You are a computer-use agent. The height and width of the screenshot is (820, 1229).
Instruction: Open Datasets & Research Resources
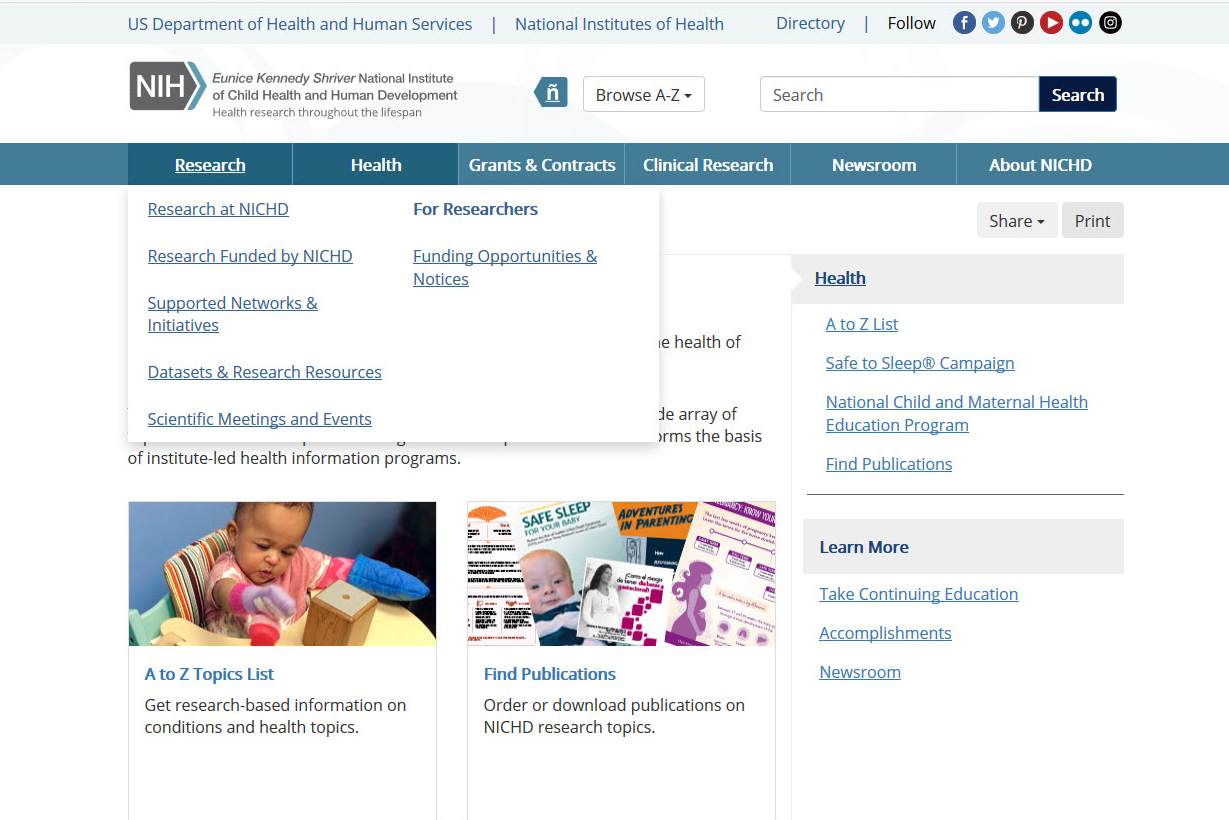(x=264, y=371)
